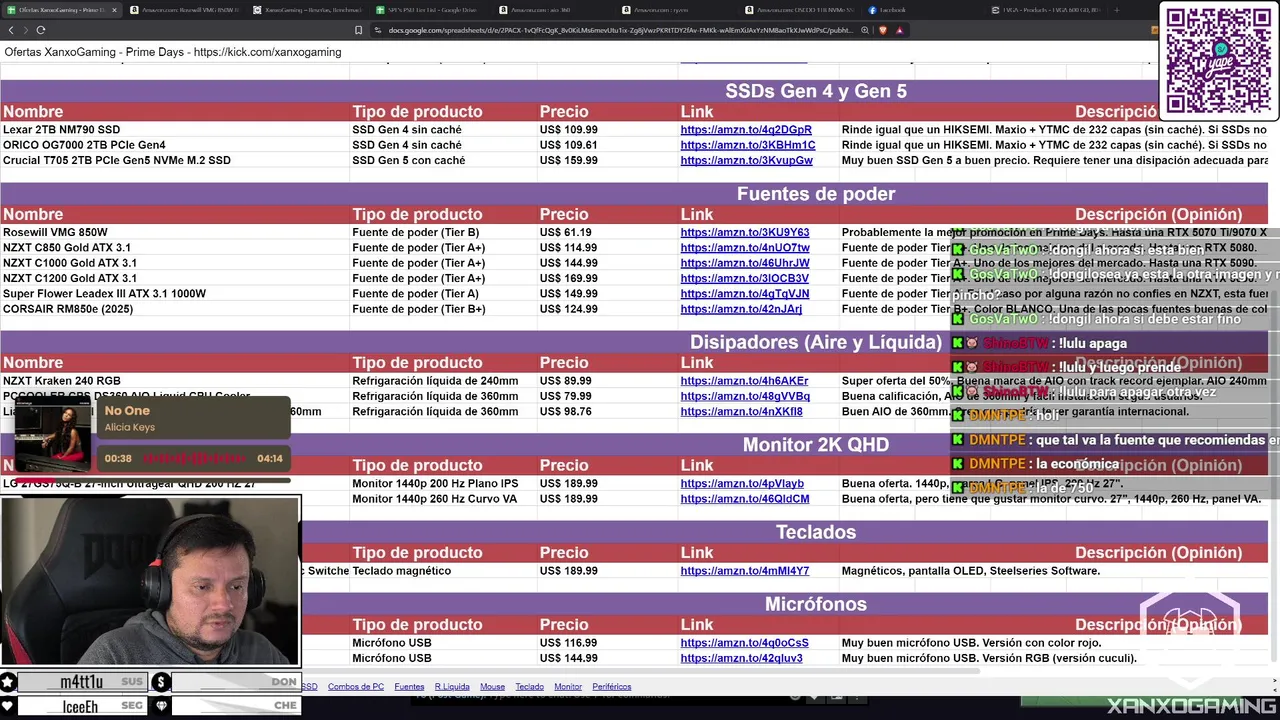Select the cell Crucial T705 2TB PCIe Gen5

[117, 160]
